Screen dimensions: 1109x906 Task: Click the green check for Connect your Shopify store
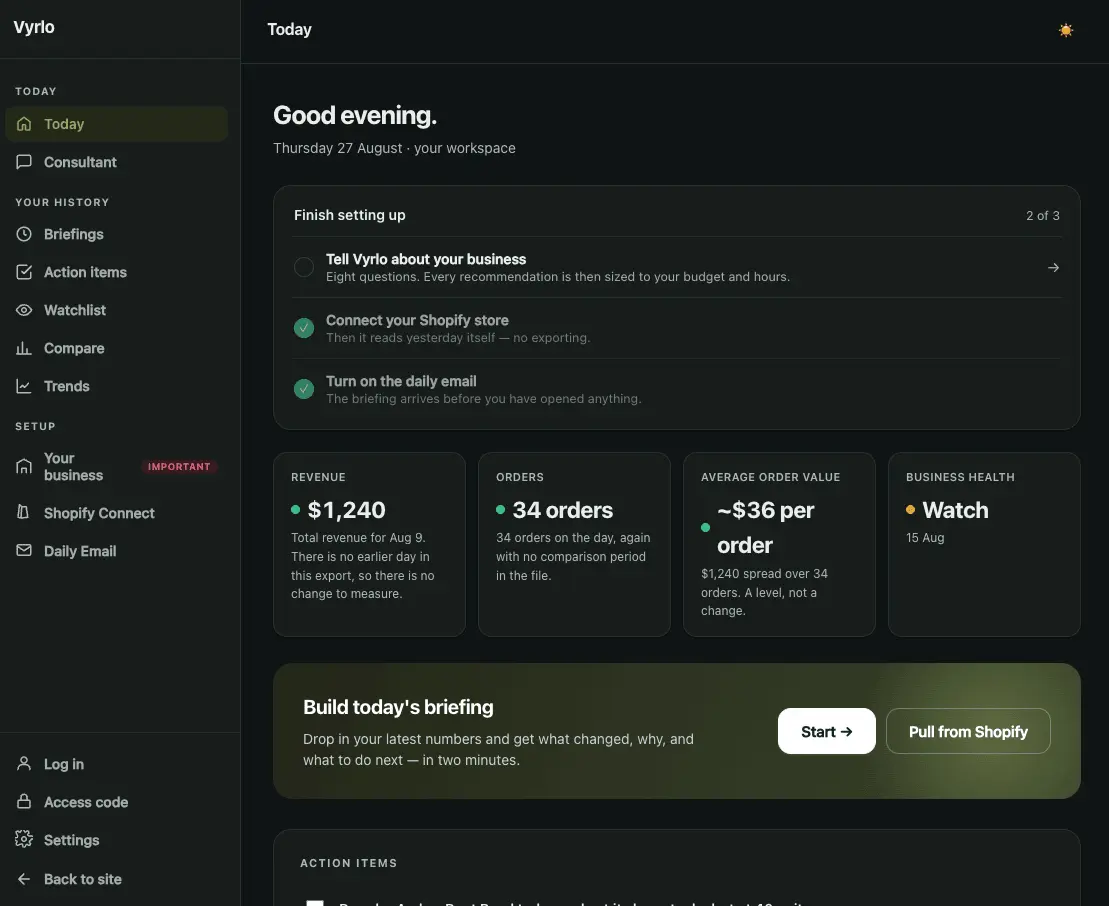(304, 328)
